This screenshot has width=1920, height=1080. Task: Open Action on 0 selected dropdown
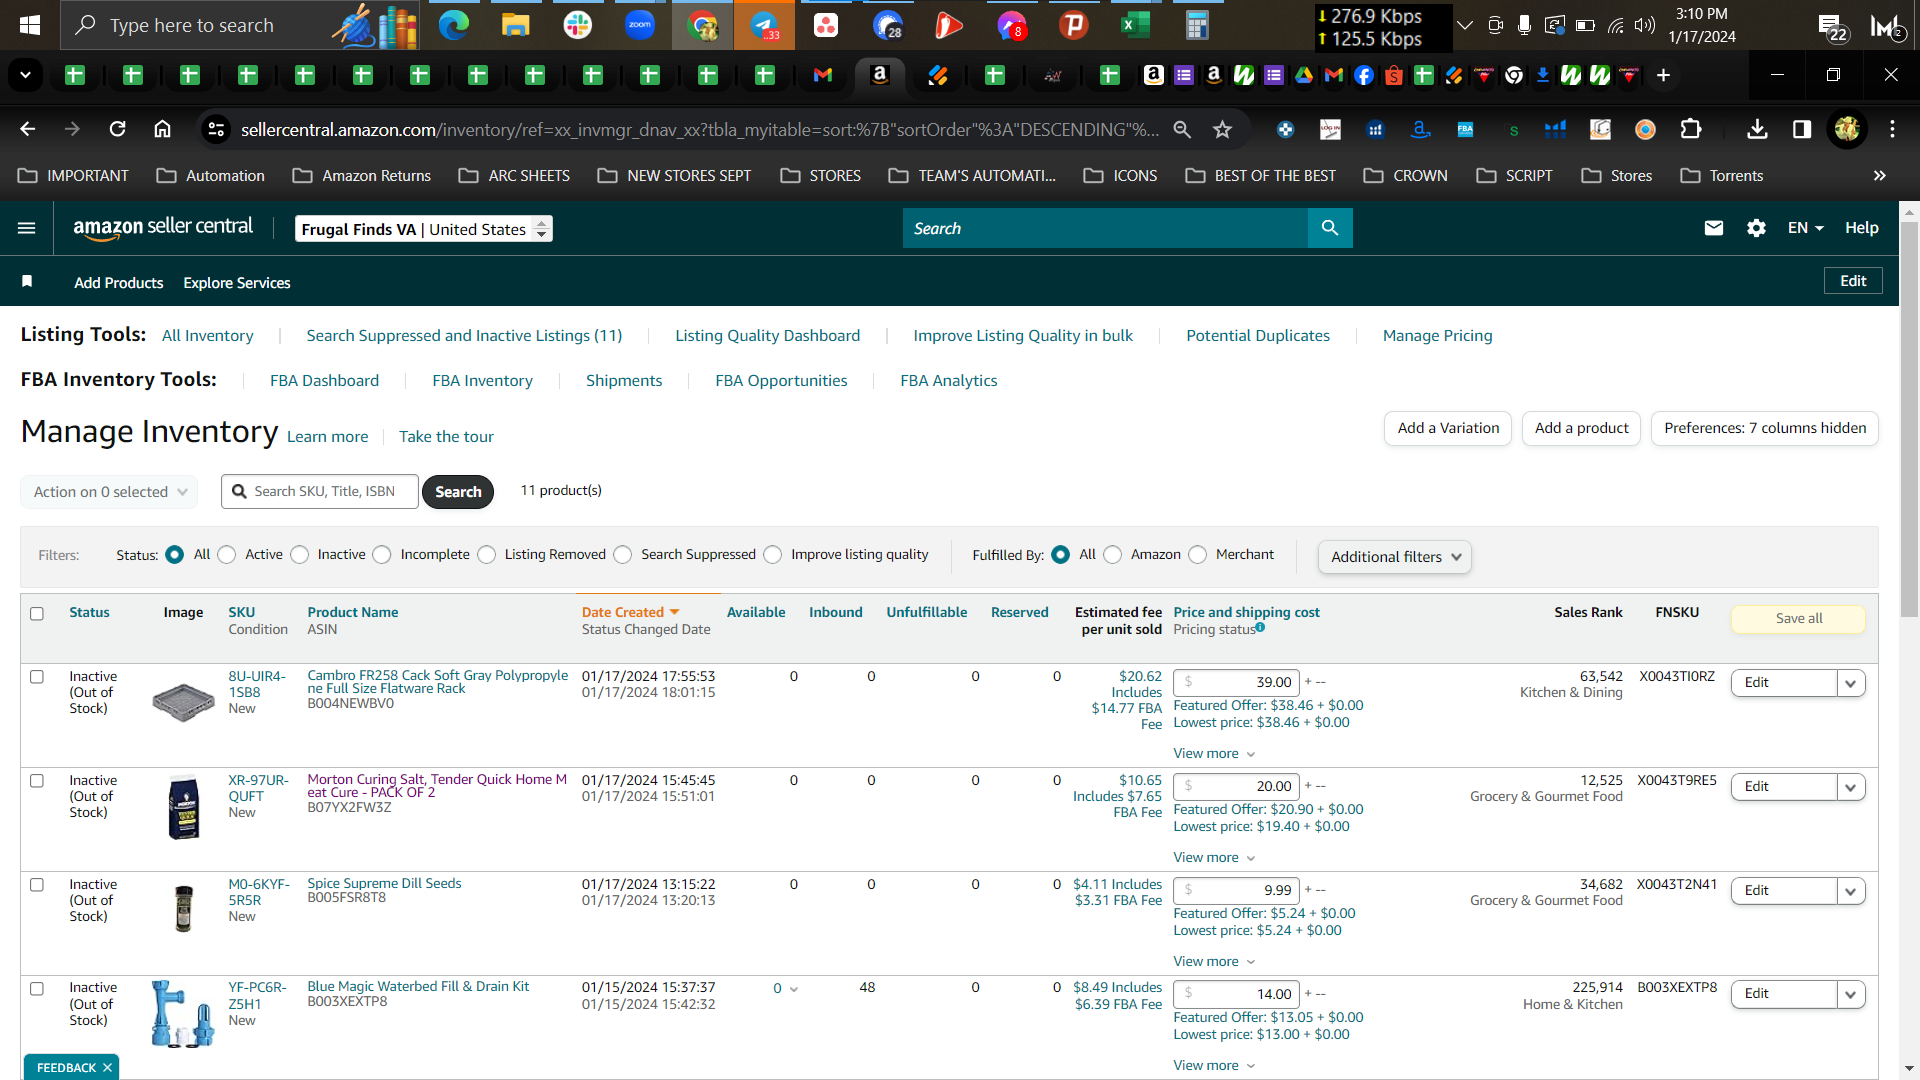click(x=109, y=492)
